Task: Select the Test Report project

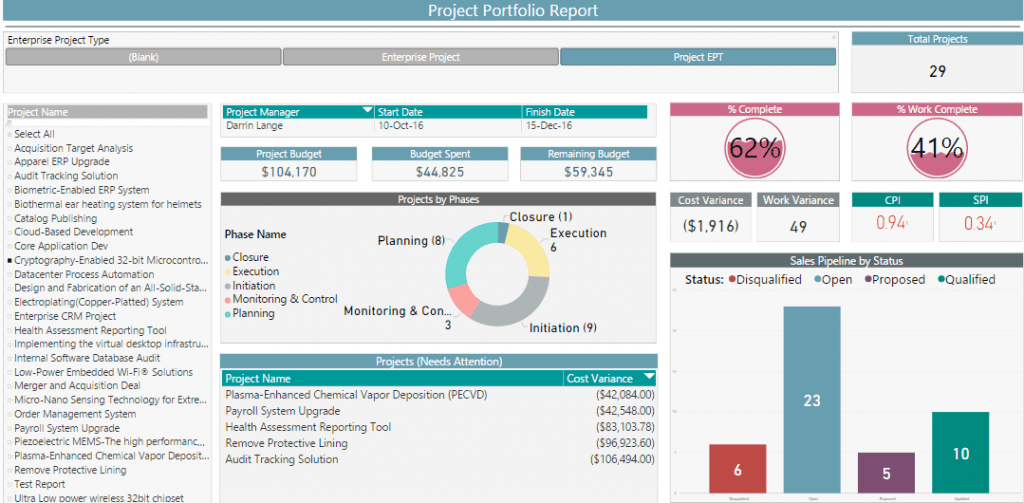Action: click(x=40, y=485)
